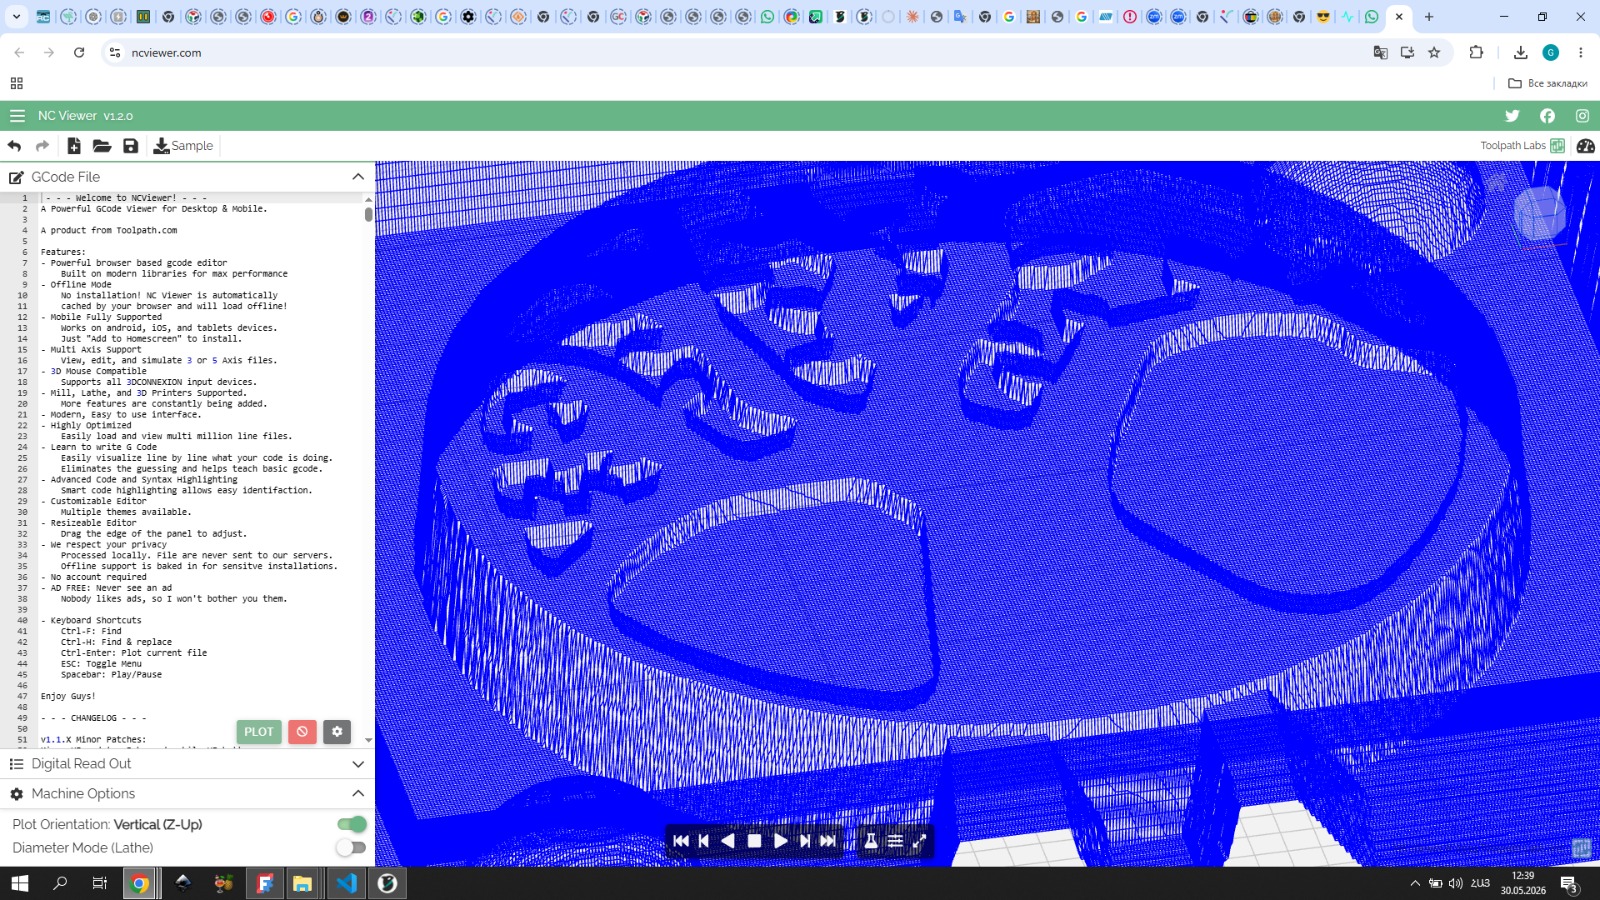Load the Sample GCode
Screen dimensions: 1600x900
(183, 146)
